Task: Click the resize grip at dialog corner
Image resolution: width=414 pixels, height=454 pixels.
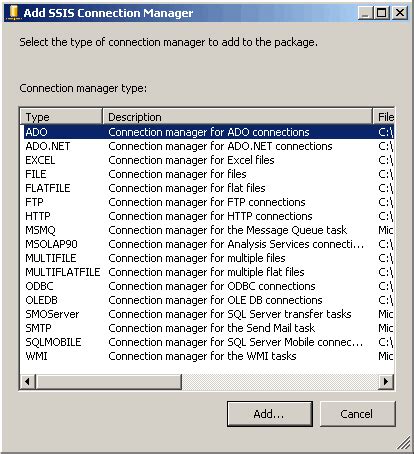Action: tap(404, 443)
